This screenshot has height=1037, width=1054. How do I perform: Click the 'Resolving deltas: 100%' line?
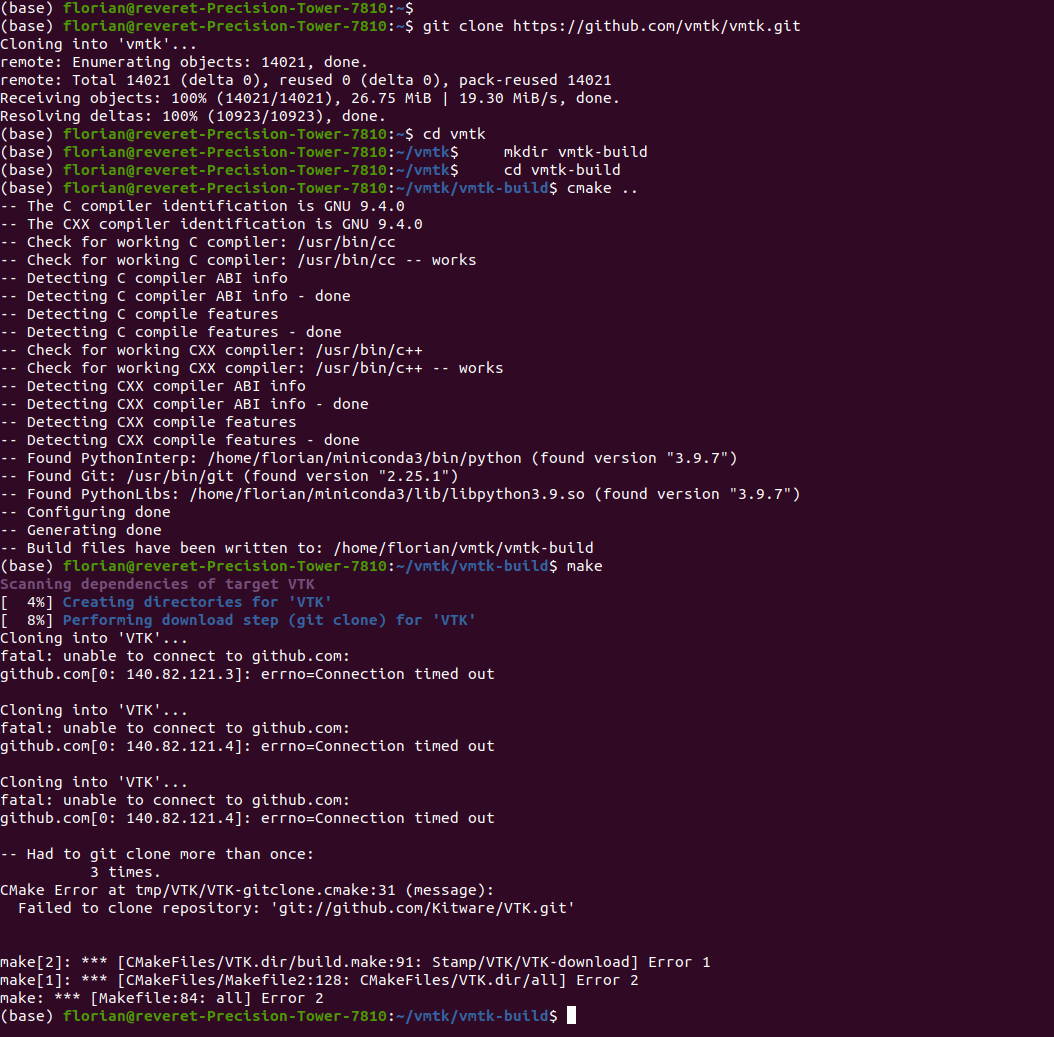[x=193, y=116]
